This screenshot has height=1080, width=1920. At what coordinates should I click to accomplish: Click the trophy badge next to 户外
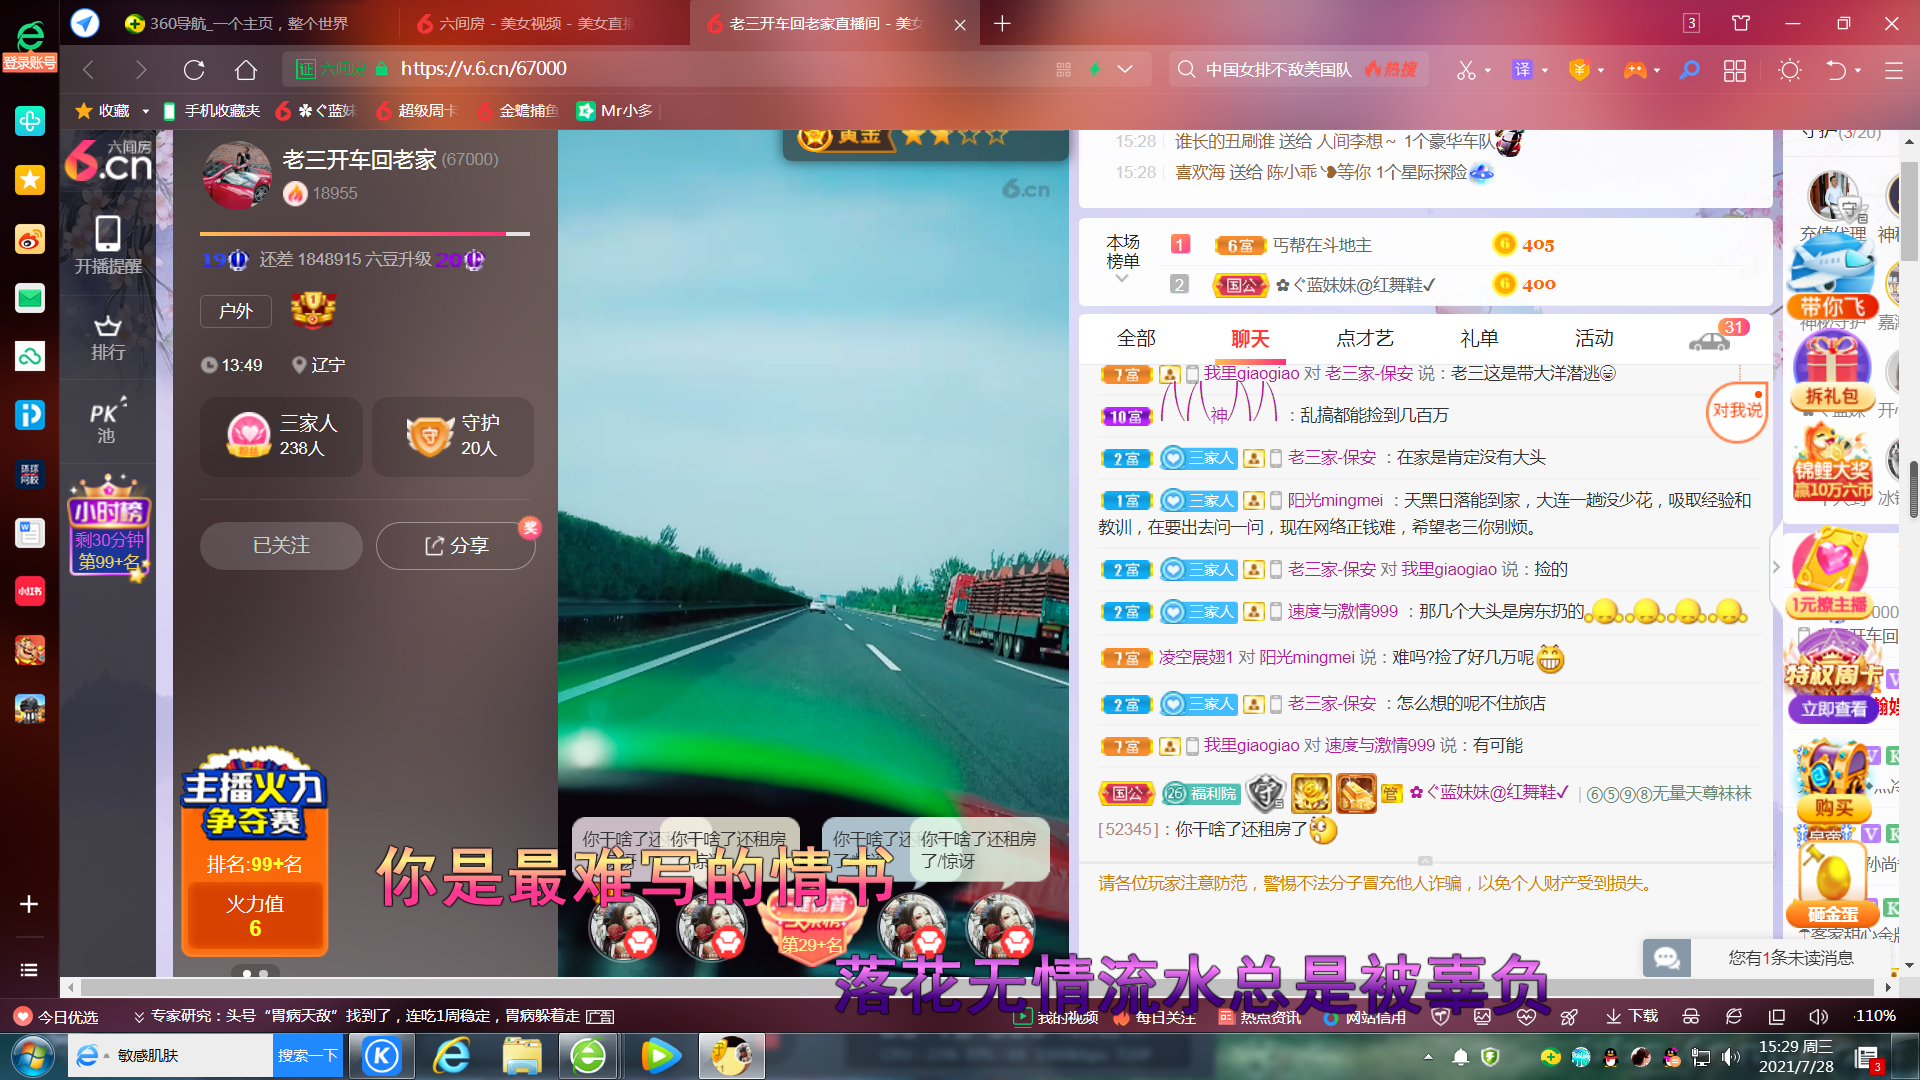pos(313,311)
